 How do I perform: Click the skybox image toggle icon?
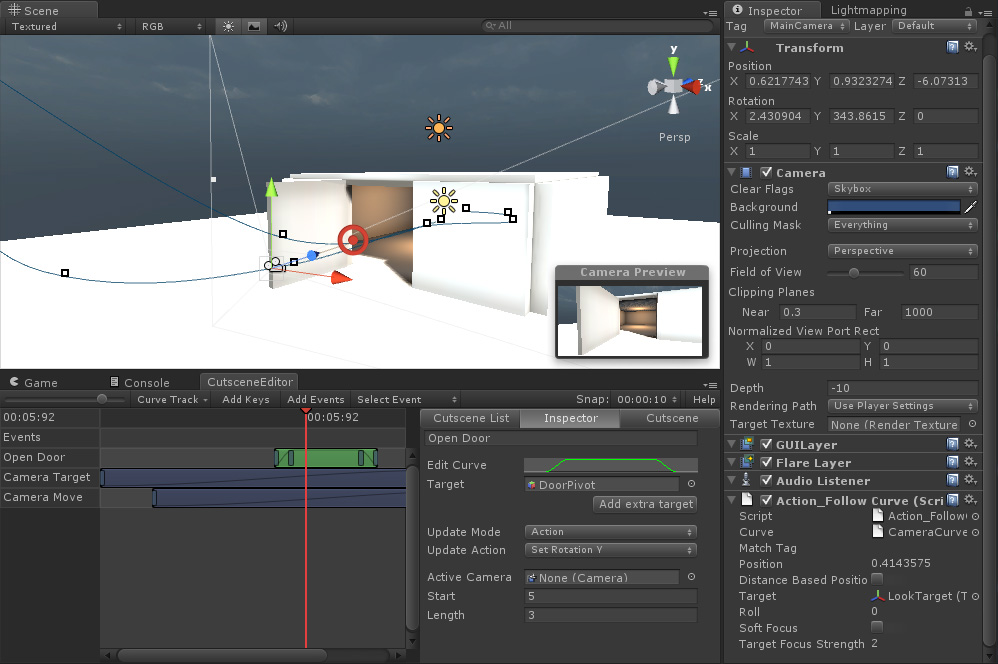254,26
